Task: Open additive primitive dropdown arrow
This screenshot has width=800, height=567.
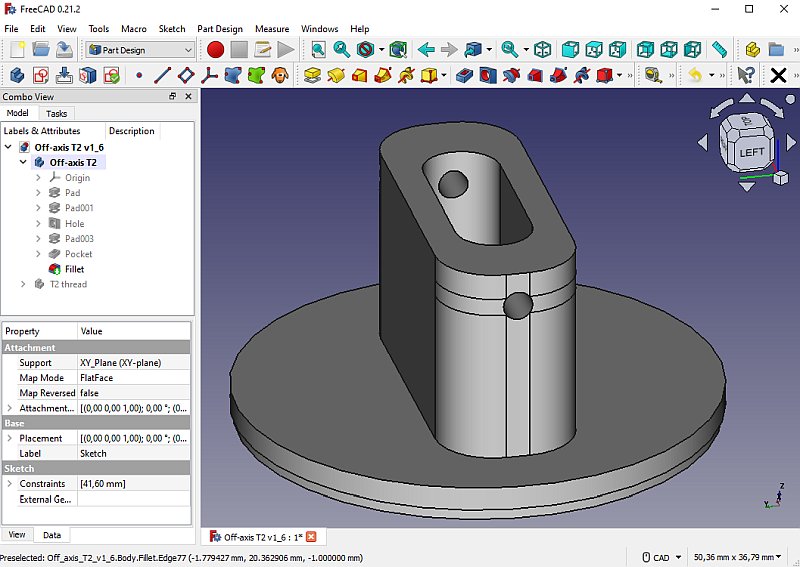Action: point(444,76)
